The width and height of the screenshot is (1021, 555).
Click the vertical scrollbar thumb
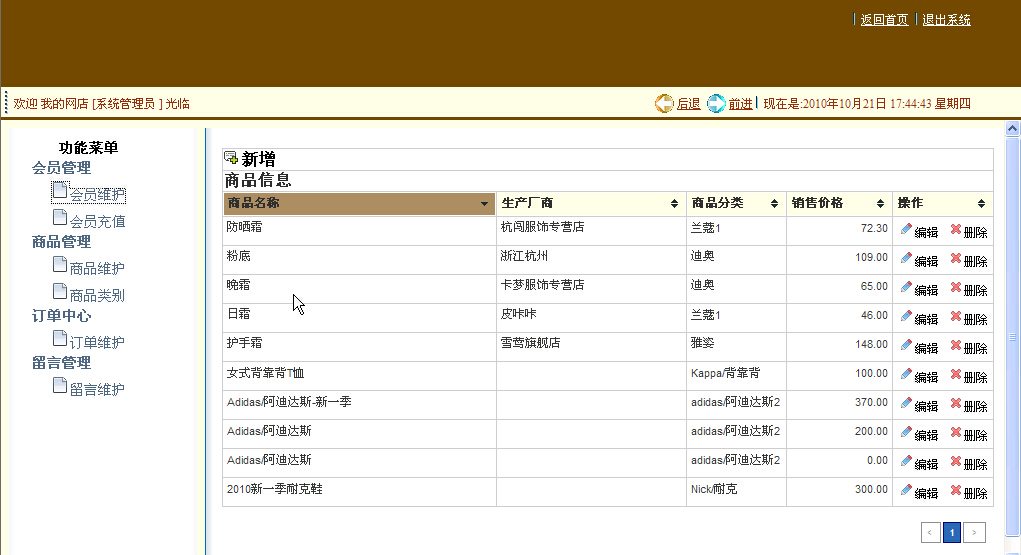point(1013,335)
